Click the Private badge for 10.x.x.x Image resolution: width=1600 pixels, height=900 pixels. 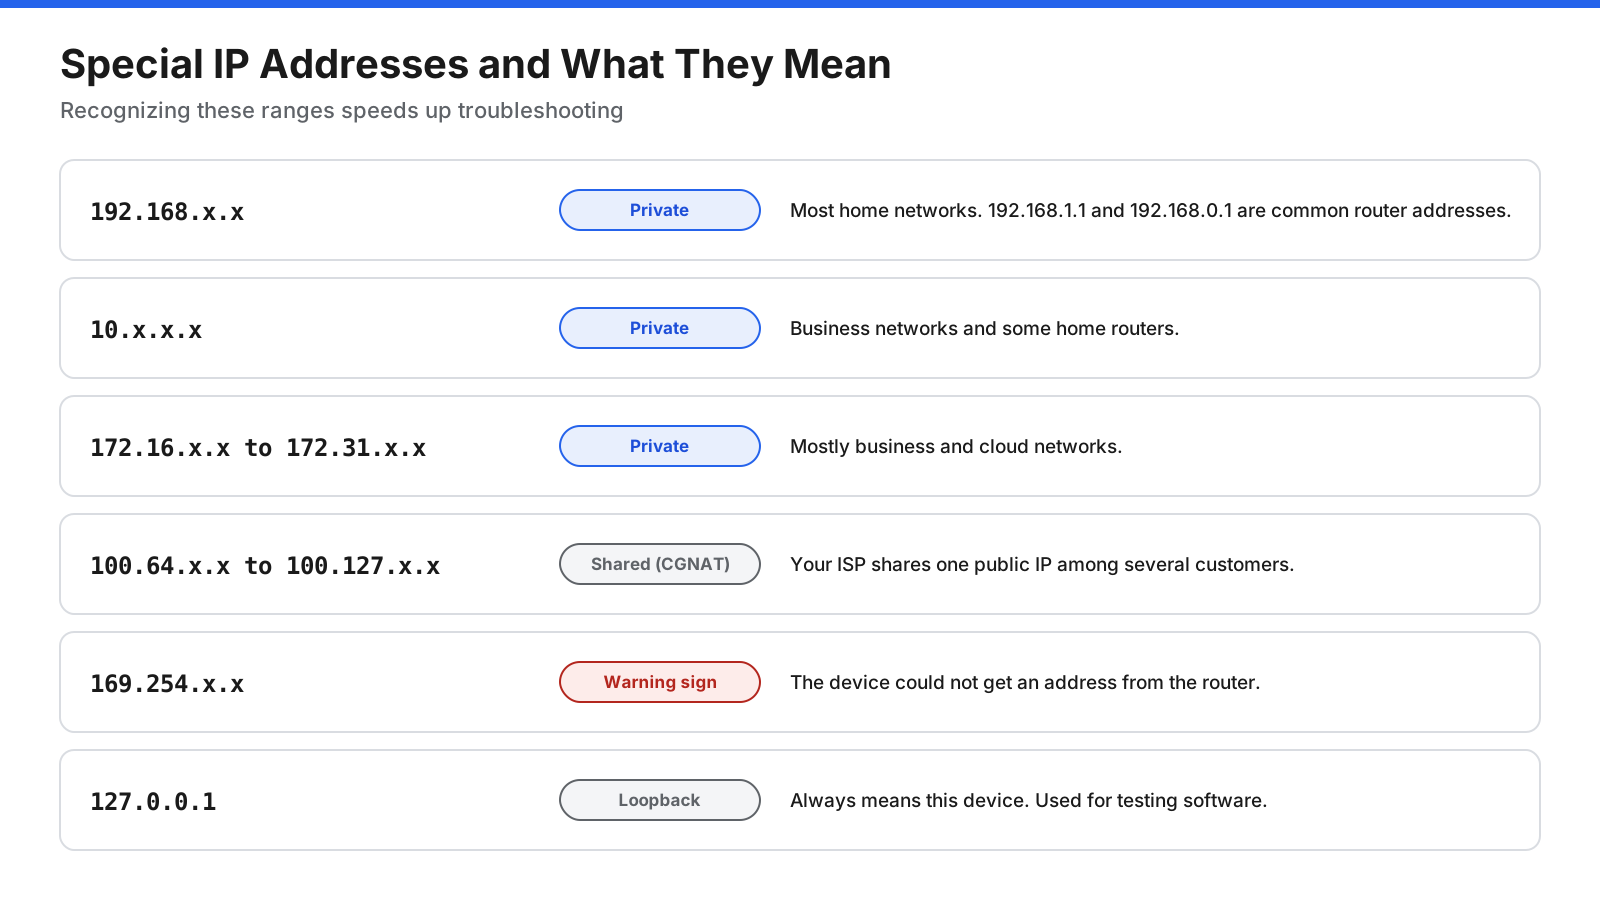click(x=660, y=328)
